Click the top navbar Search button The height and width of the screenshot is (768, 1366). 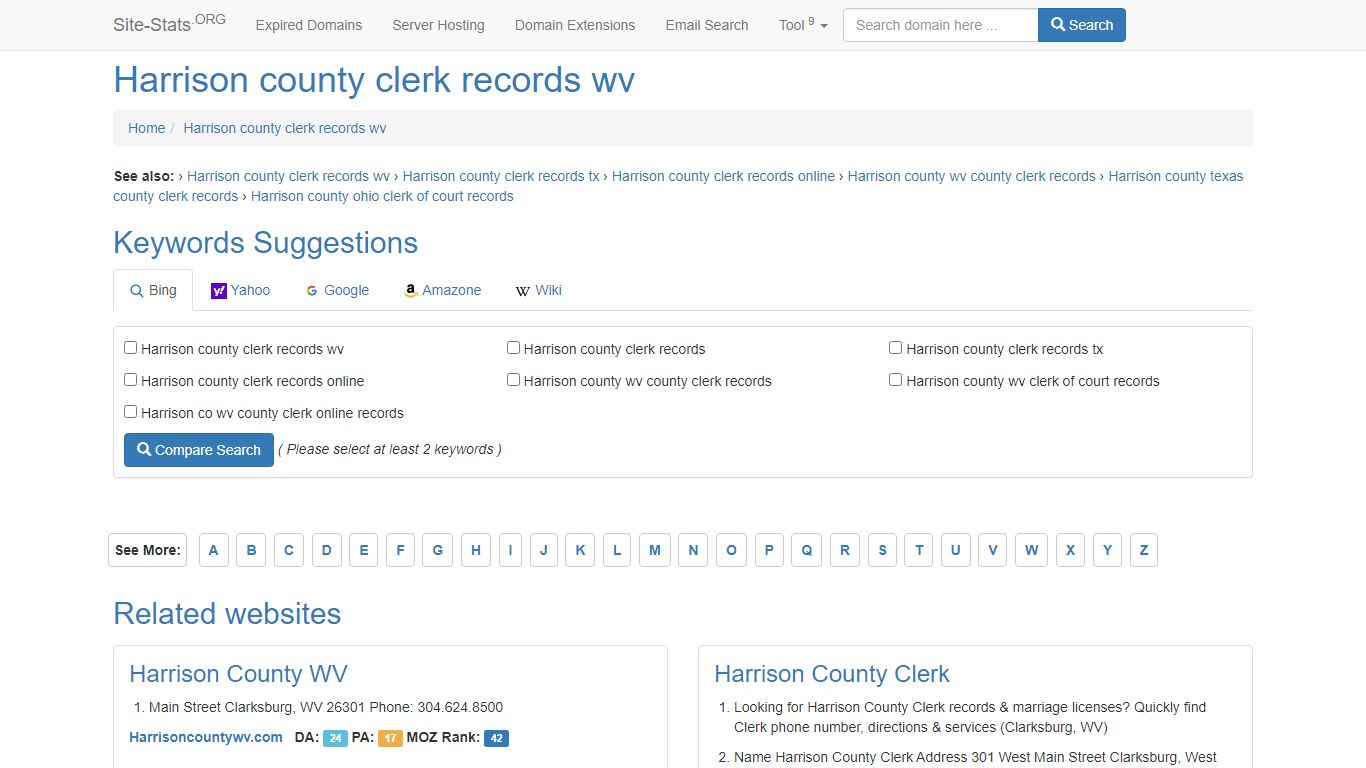(x=1082, y=25)
